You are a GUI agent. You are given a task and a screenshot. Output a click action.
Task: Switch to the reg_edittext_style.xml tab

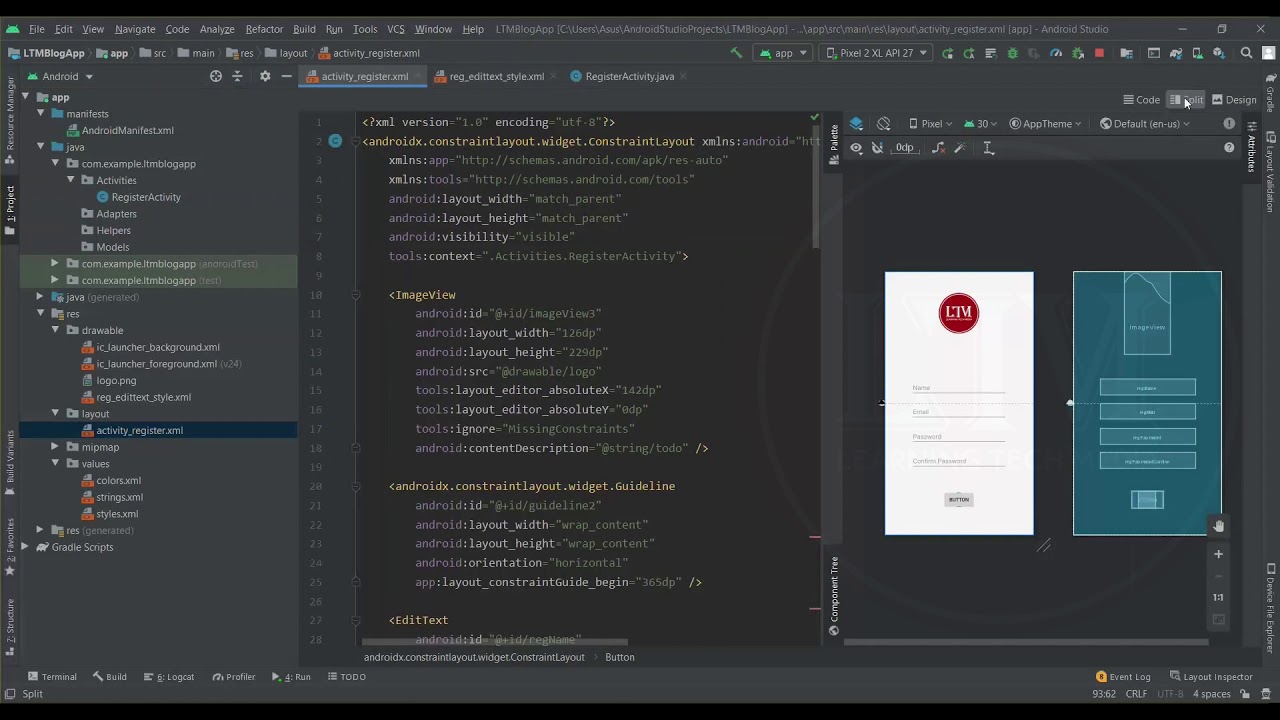click(x=489, y=76)
